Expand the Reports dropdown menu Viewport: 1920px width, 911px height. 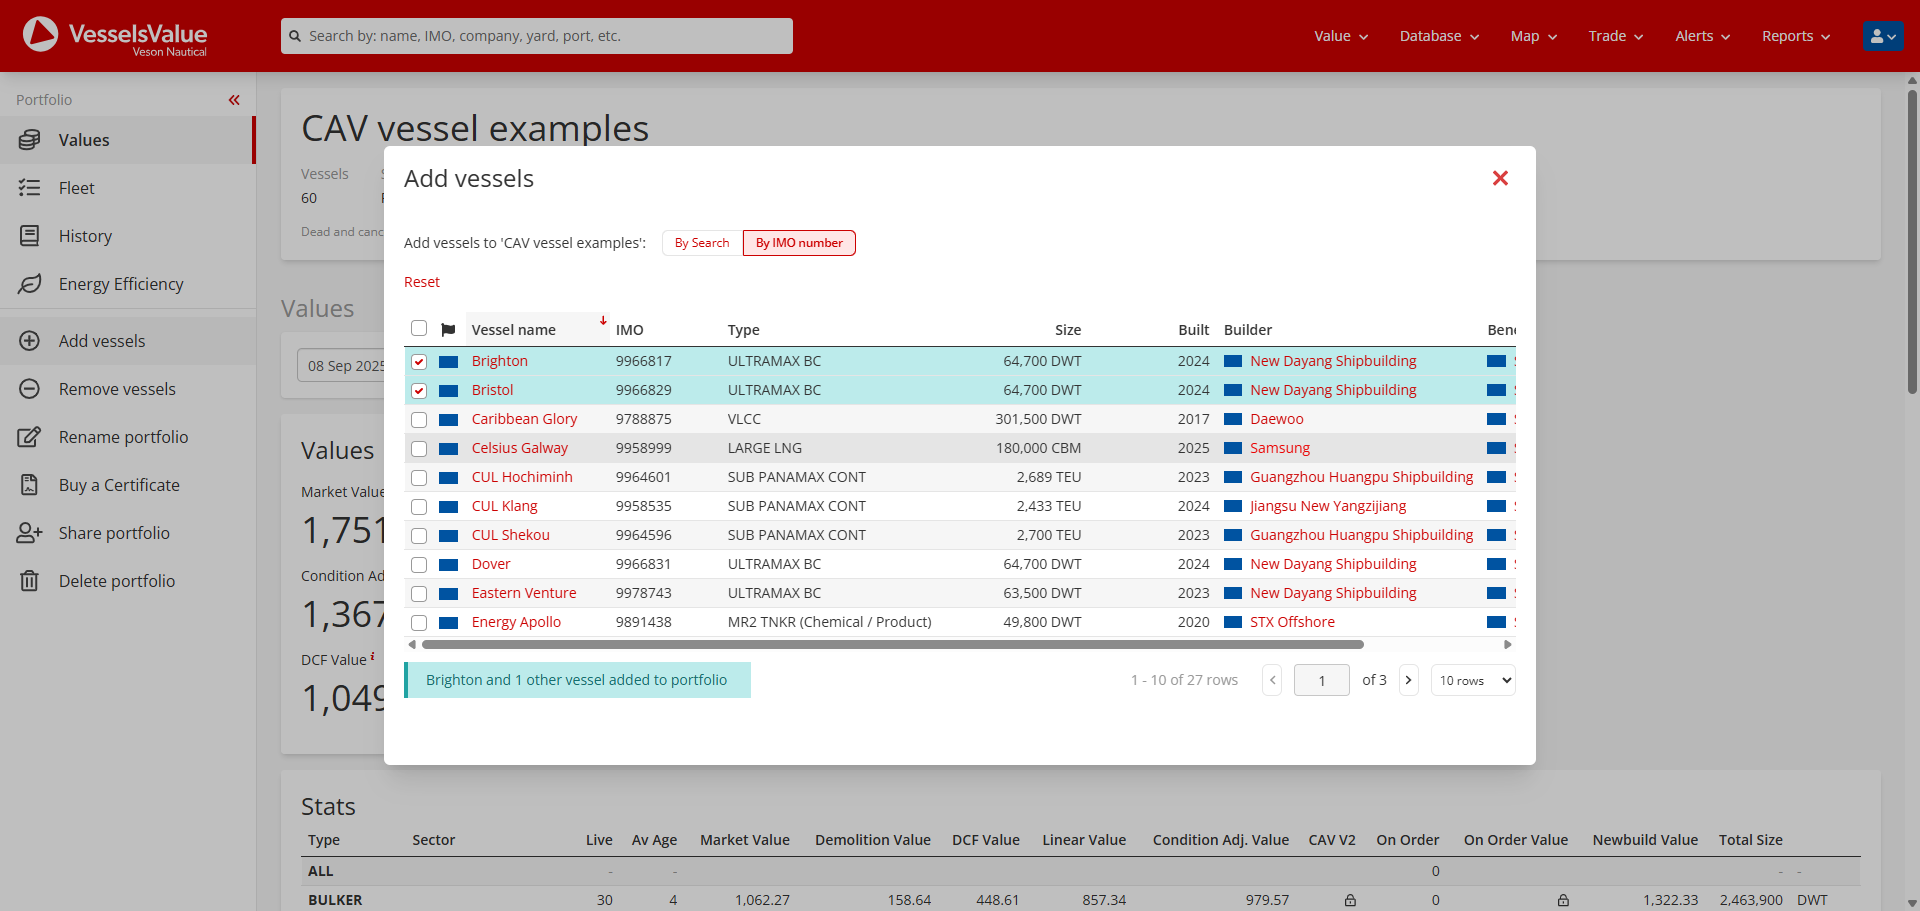click(1795, 36)
